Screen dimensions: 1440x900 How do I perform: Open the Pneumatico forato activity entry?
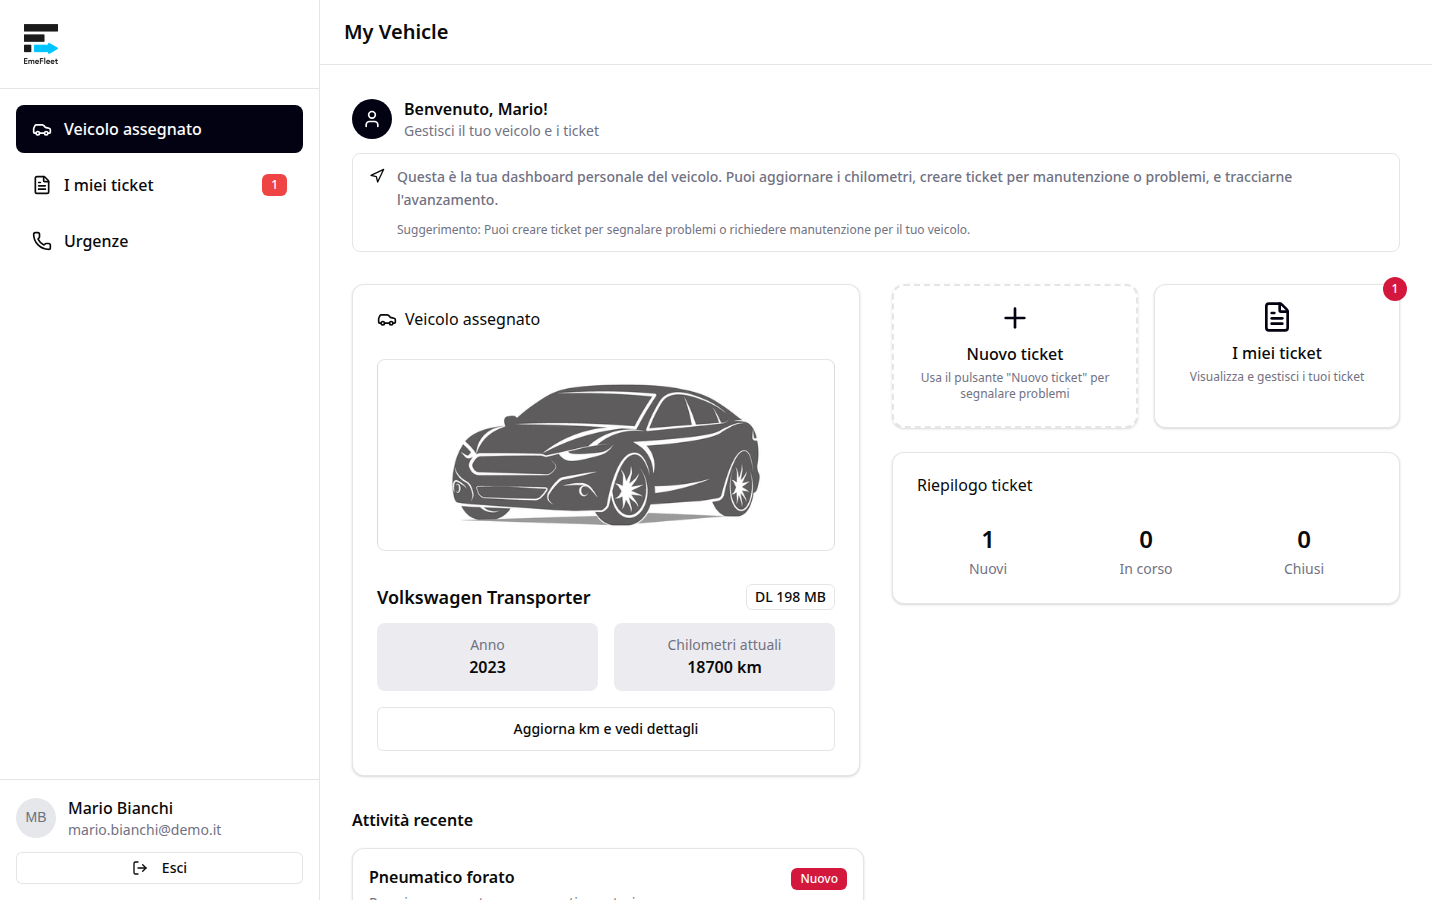pyautogui.click(x=608, y=876)
